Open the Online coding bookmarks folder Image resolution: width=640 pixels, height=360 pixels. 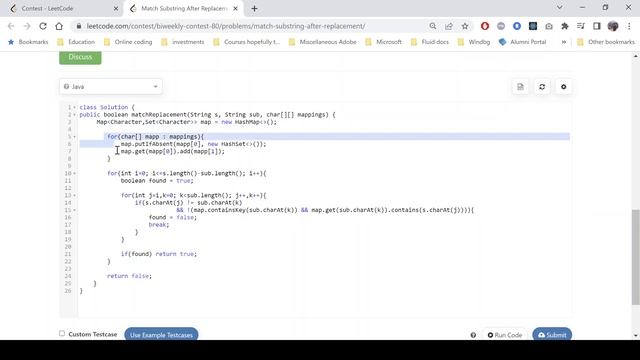[x=128, y=42]
